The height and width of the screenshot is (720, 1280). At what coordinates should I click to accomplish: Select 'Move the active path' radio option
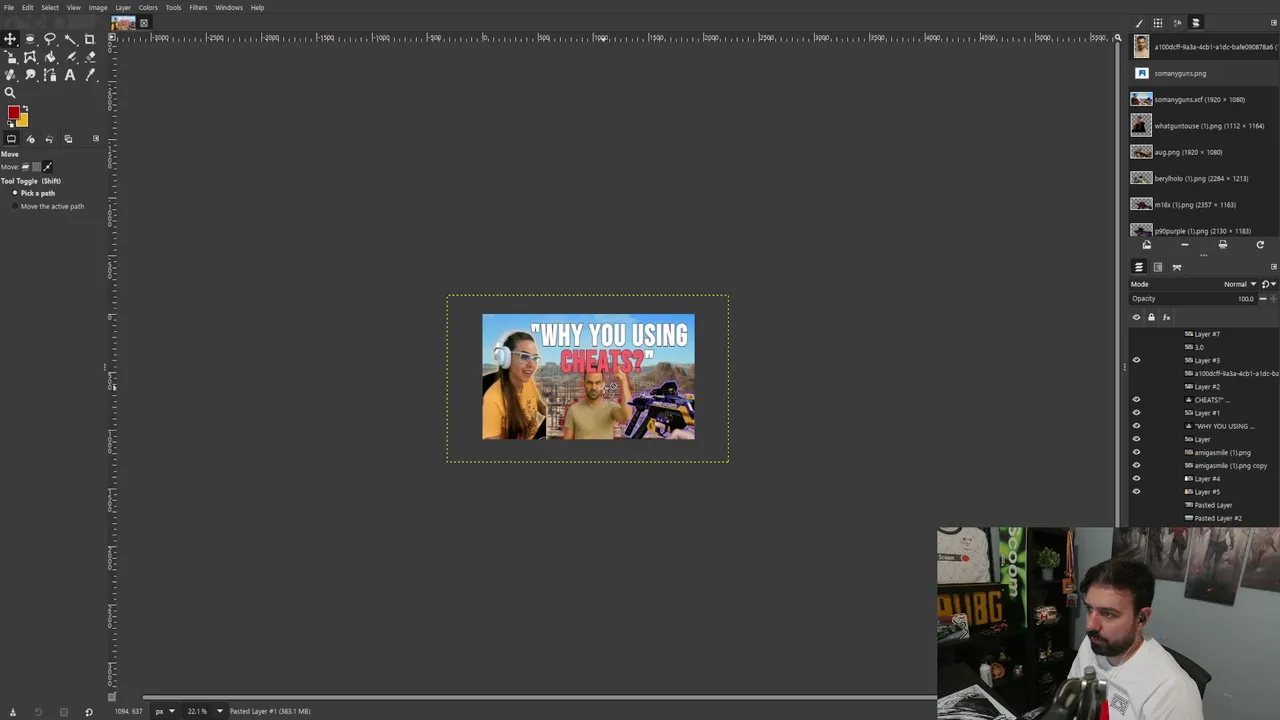tap(47, 206)
